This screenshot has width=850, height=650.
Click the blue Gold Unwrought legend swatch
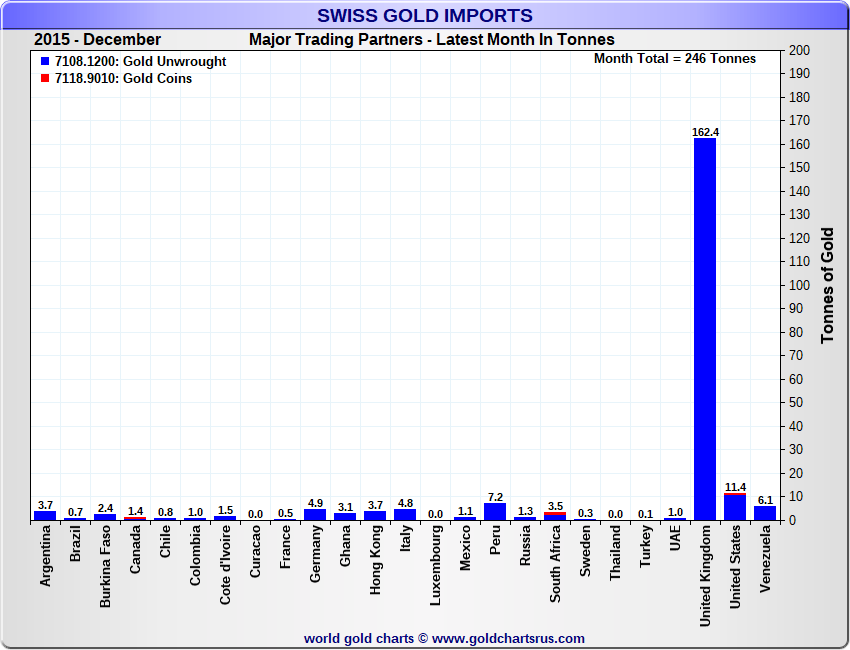point(45,62)
